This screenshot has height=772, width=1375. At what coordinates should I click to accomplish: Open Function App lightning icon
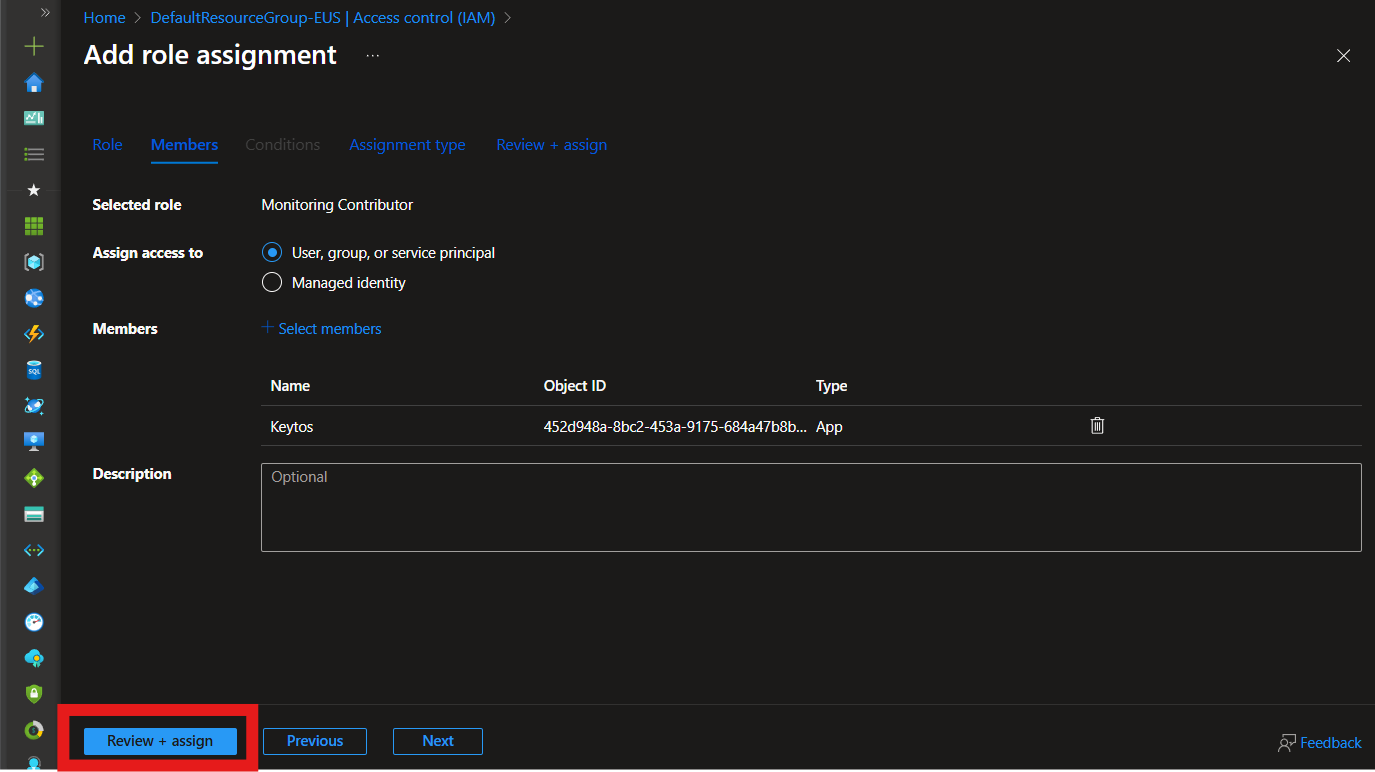[x=34, y=334]
